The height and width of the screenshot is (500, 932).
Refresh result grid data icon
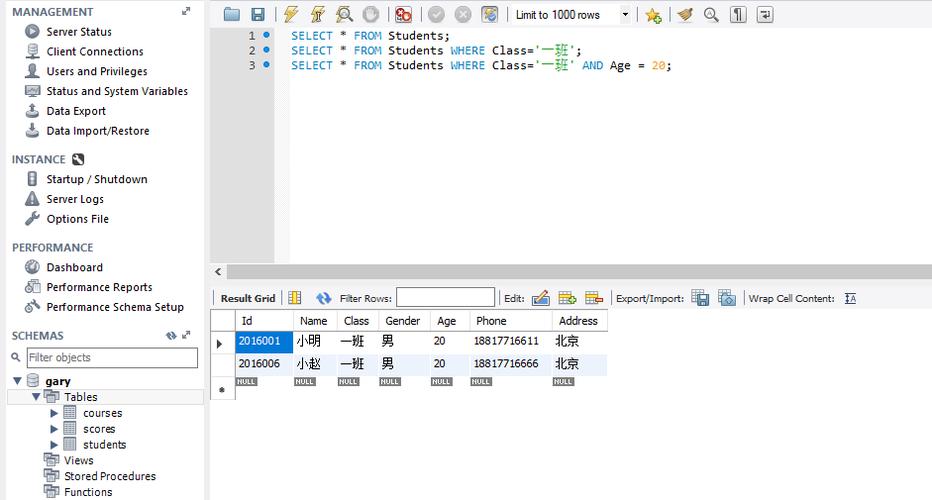point(323,298)
